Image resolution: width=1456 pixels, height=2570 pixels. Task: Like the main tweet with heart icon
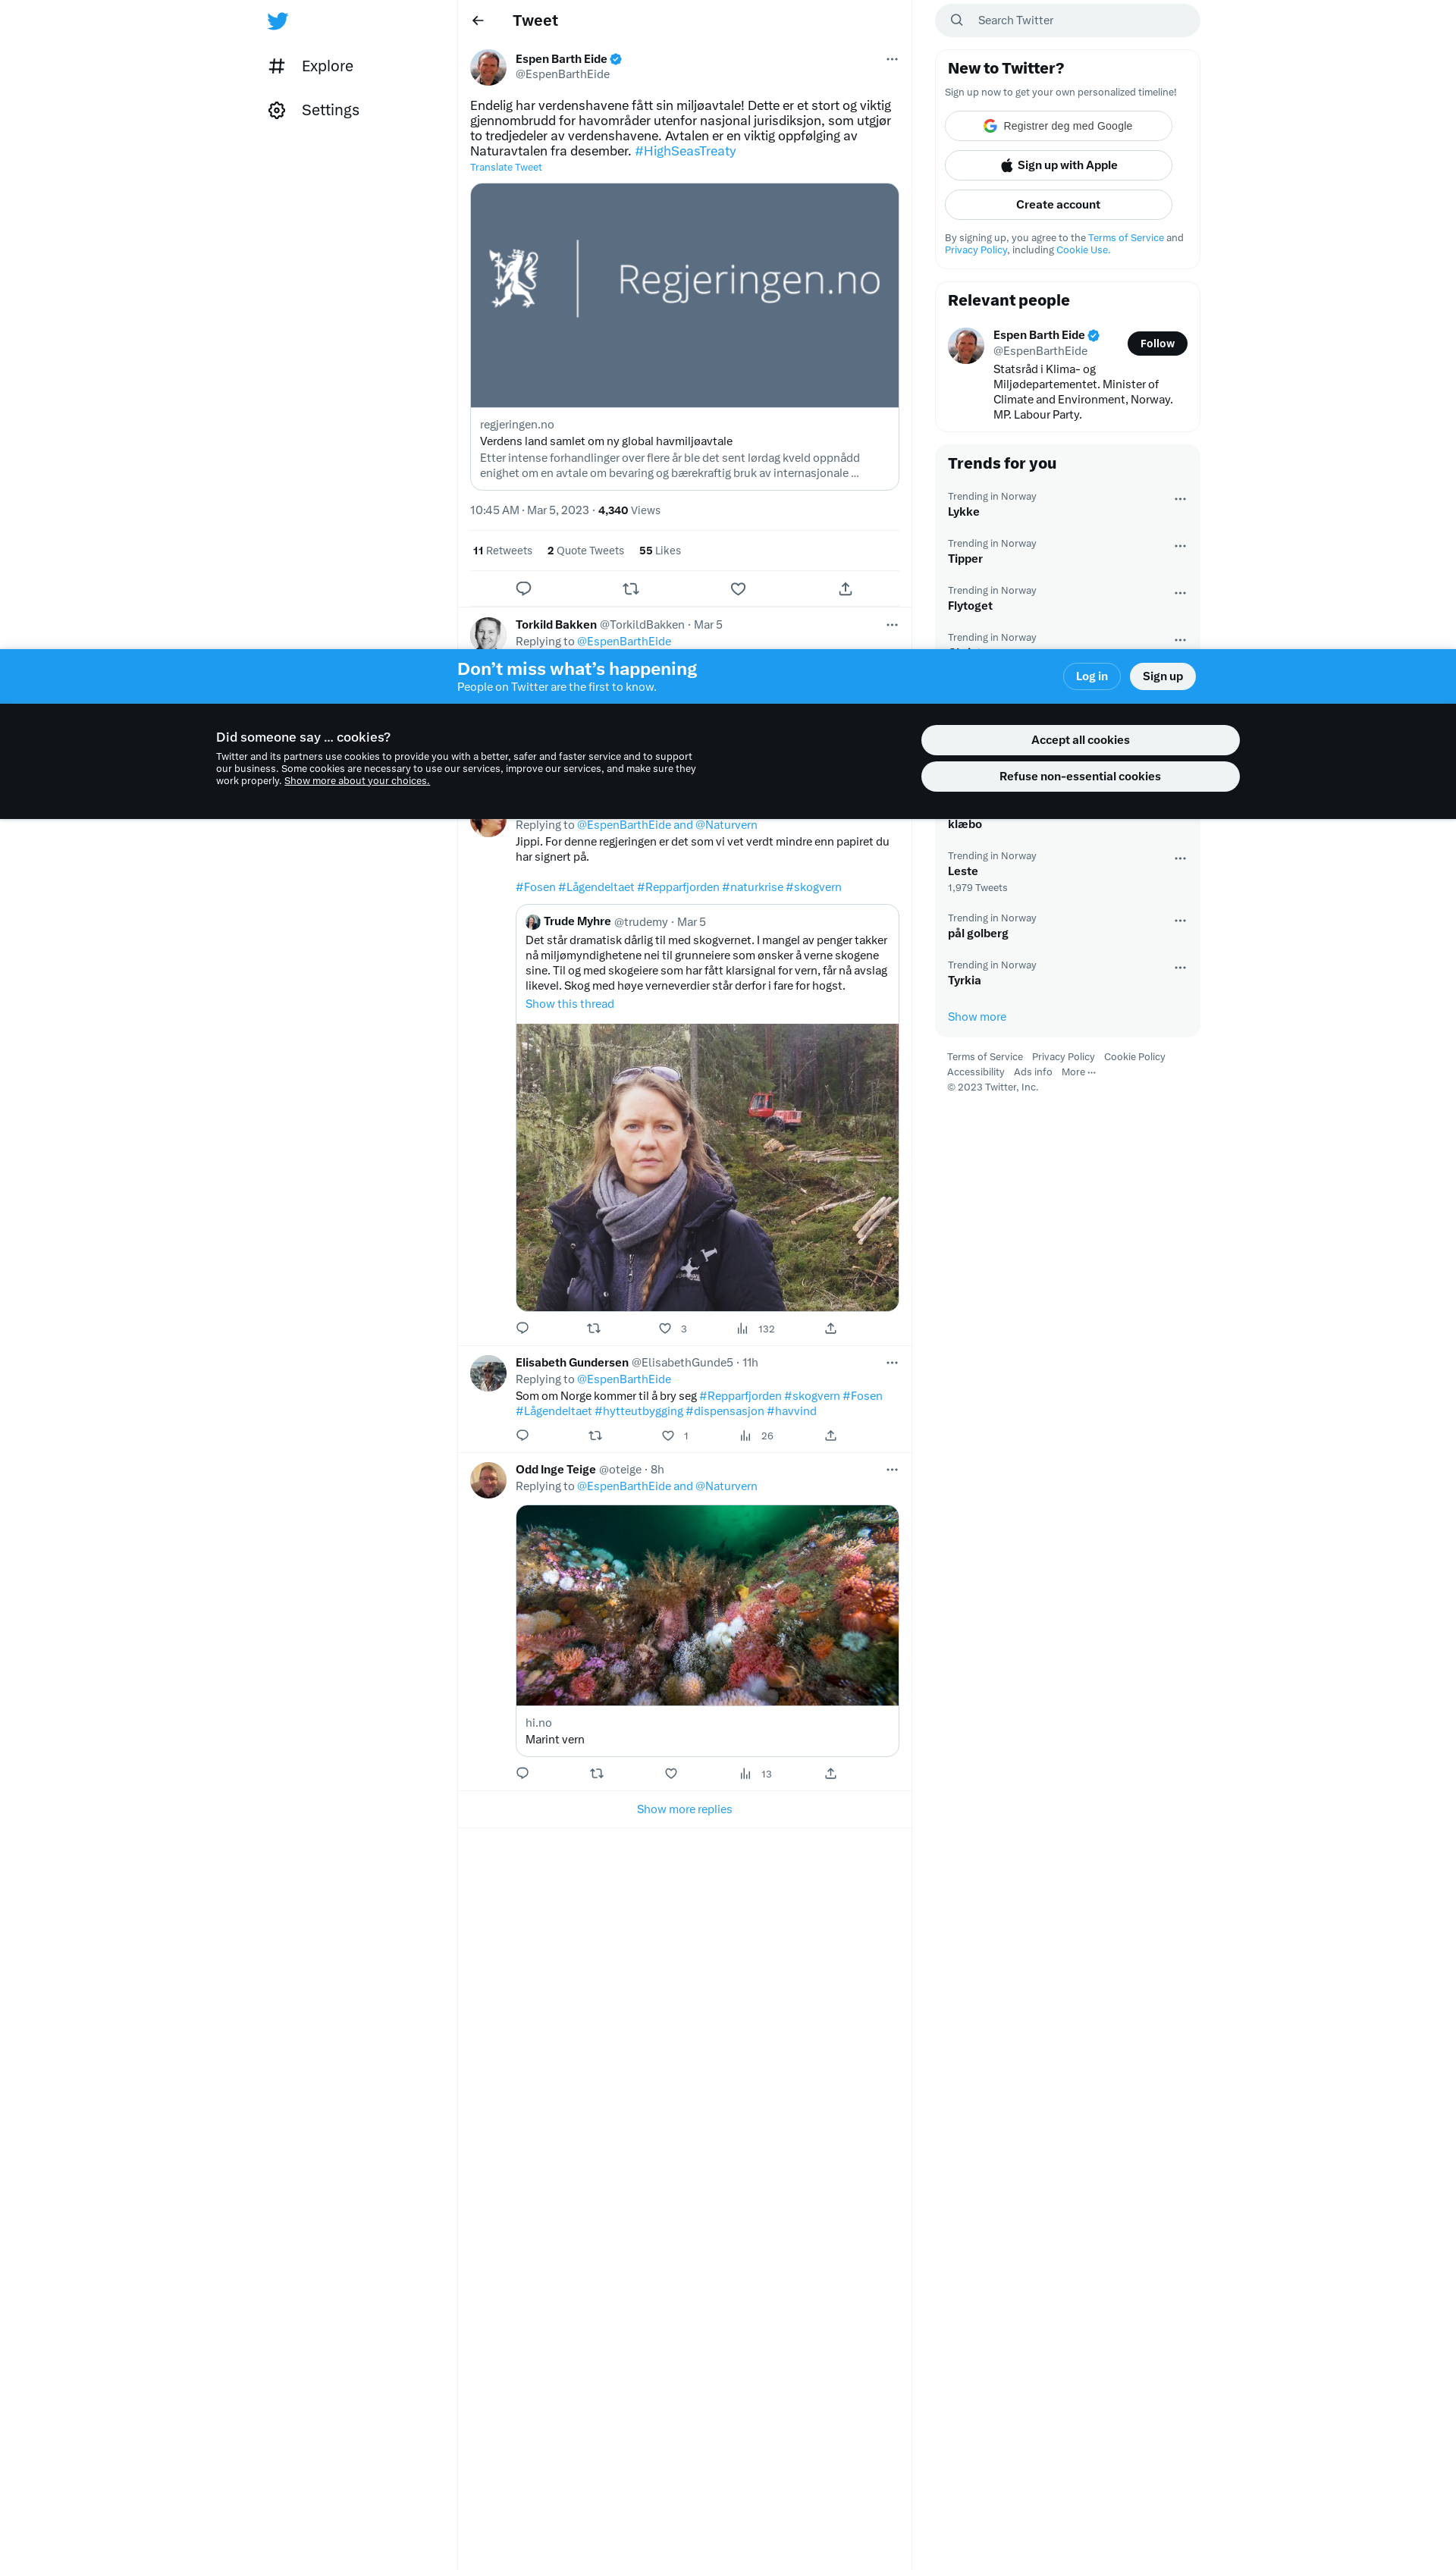[x=738, y=588]
